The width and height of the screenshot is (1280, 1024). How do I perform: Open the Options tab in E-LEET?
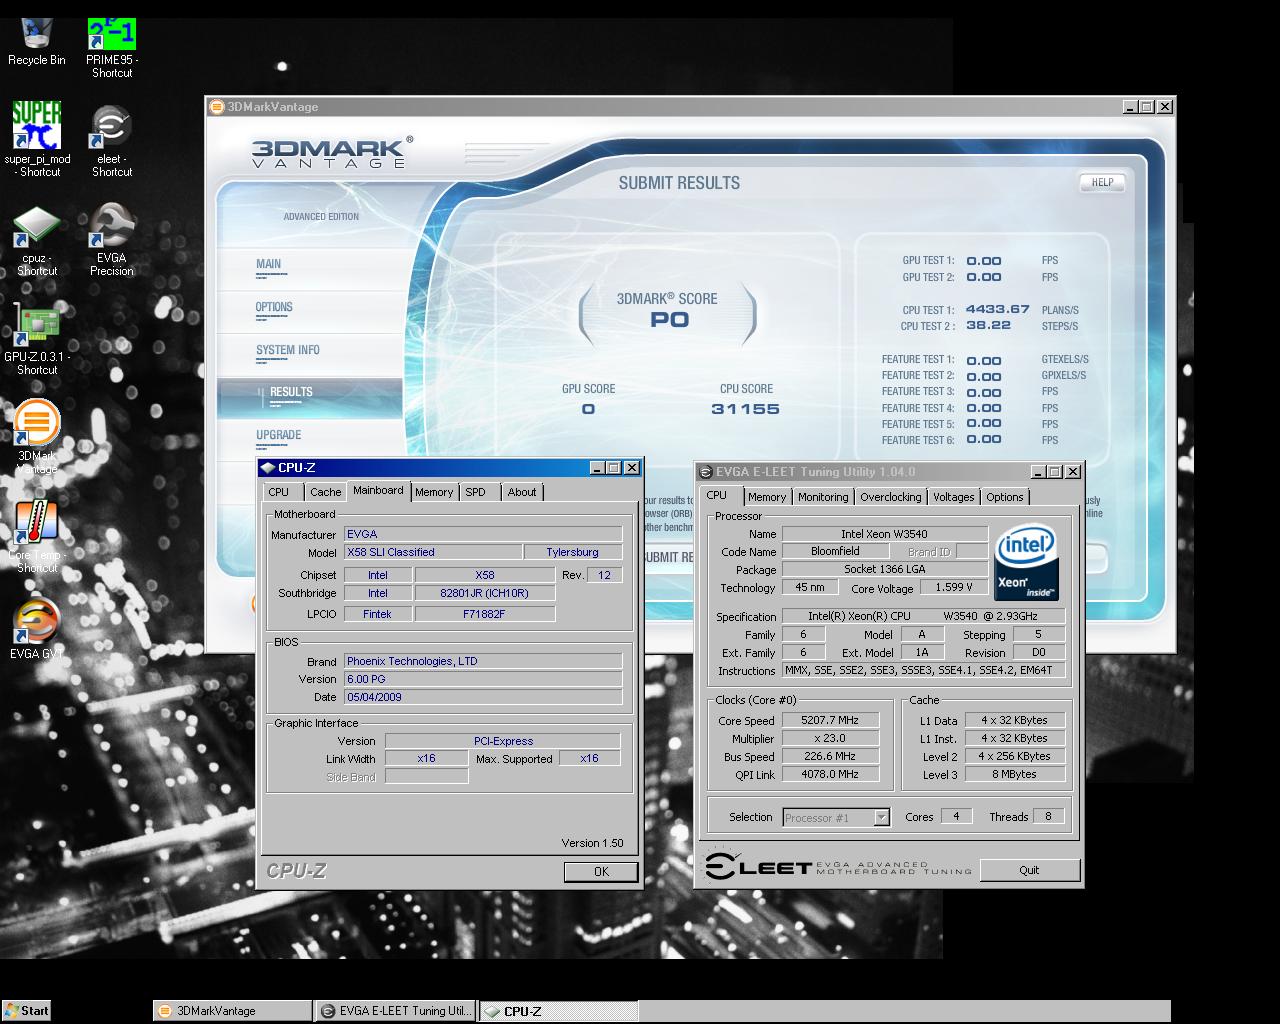pyautogui.click(x=1005, y=497)
